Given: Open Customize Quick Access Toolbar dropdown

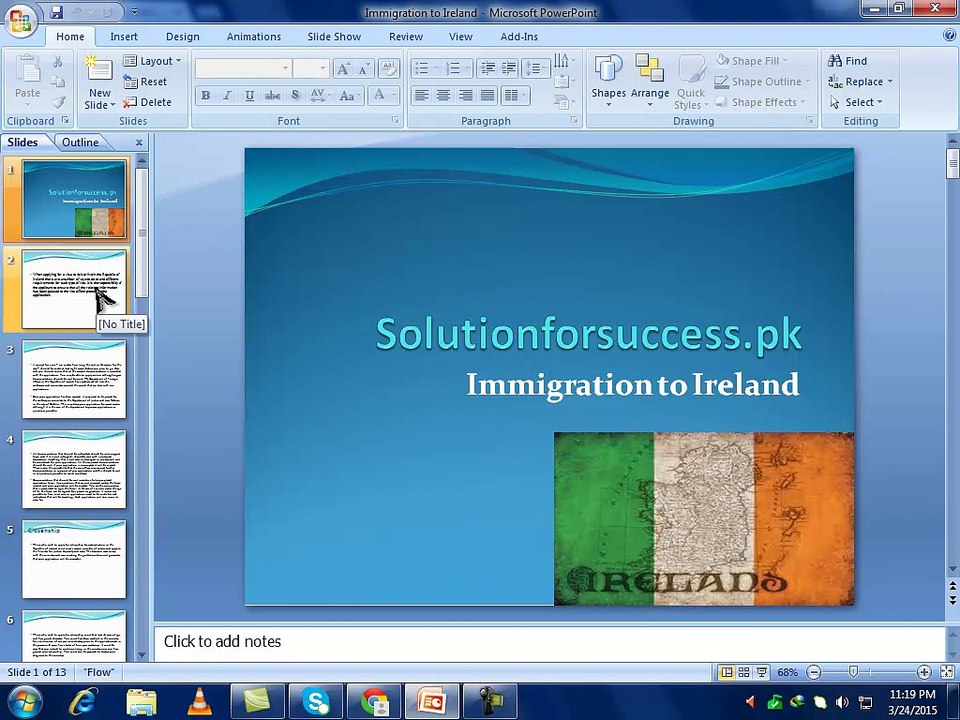Looking at the screenshot, I should pyautogui.click(x=135, y=12).
